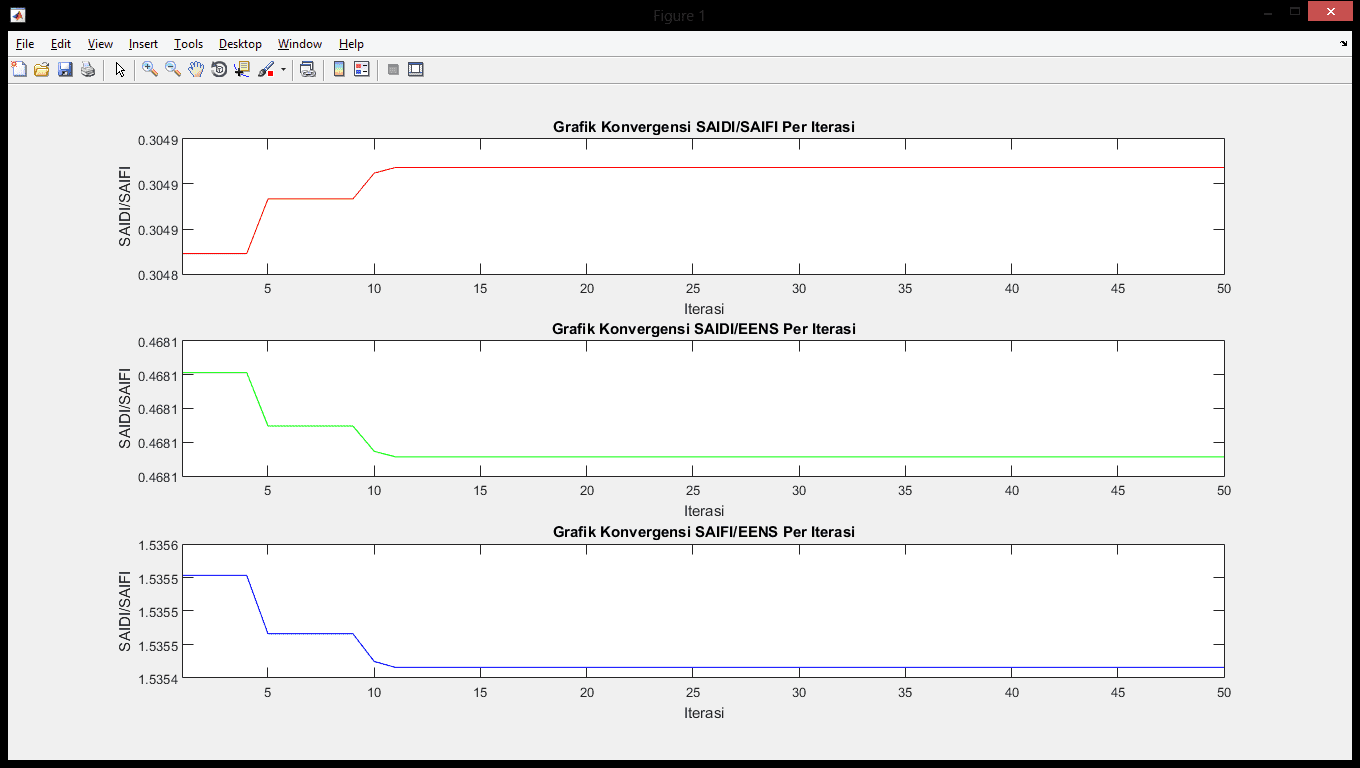Toggle the Data Cursor tool

coord(242,70)
